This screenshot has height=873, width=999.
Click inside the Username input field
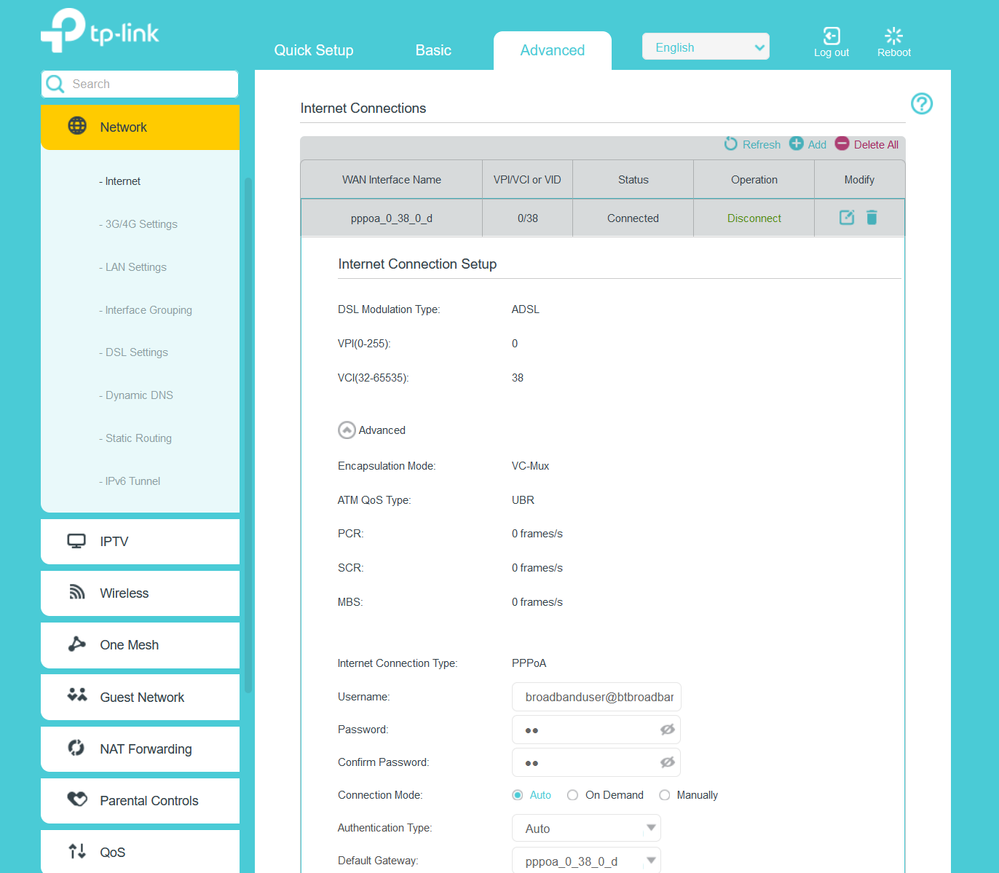[x=596, y=696]
